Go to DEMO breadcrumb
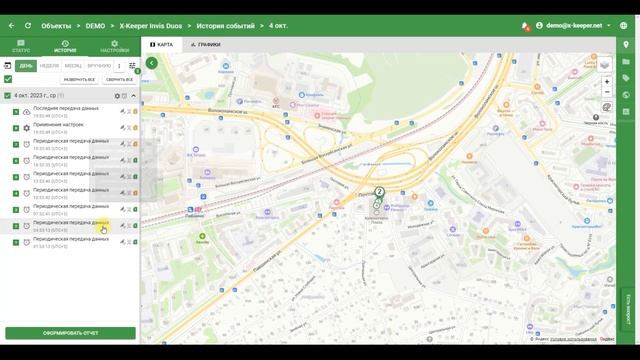 pos(96,26)
